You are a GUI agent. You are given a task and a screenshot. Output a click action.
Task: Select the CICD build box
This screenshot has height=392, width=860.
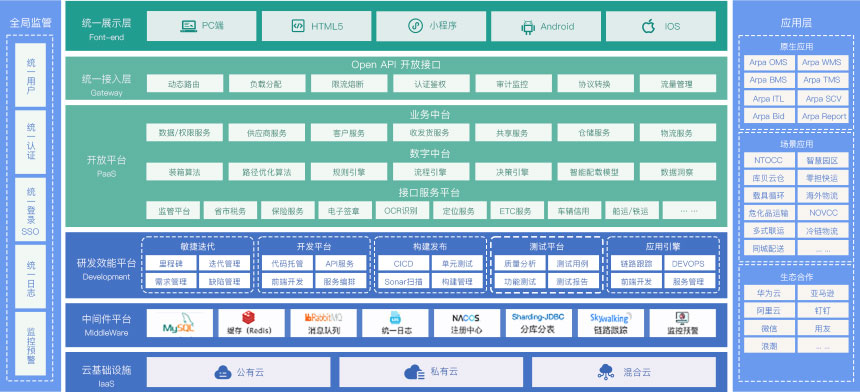click(403, 264)
